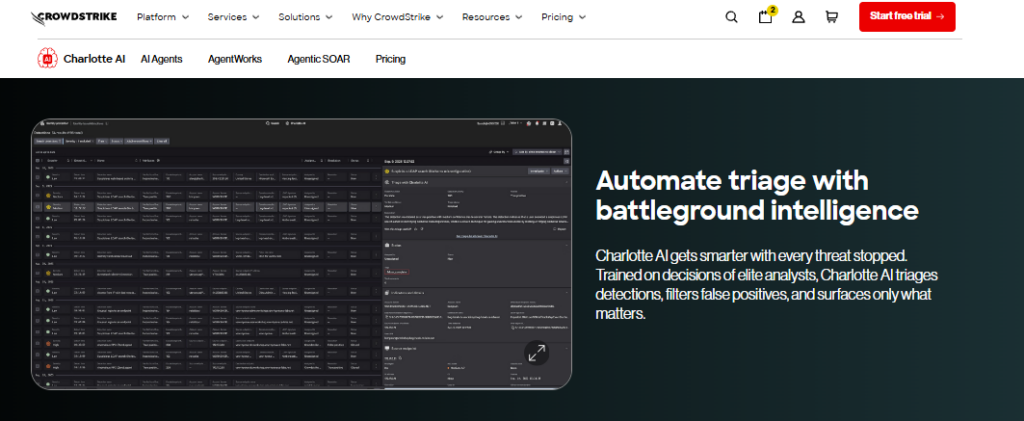Expand the Resources menu
The width and height of the screenshot is (1024, 421).
(492, 17)
